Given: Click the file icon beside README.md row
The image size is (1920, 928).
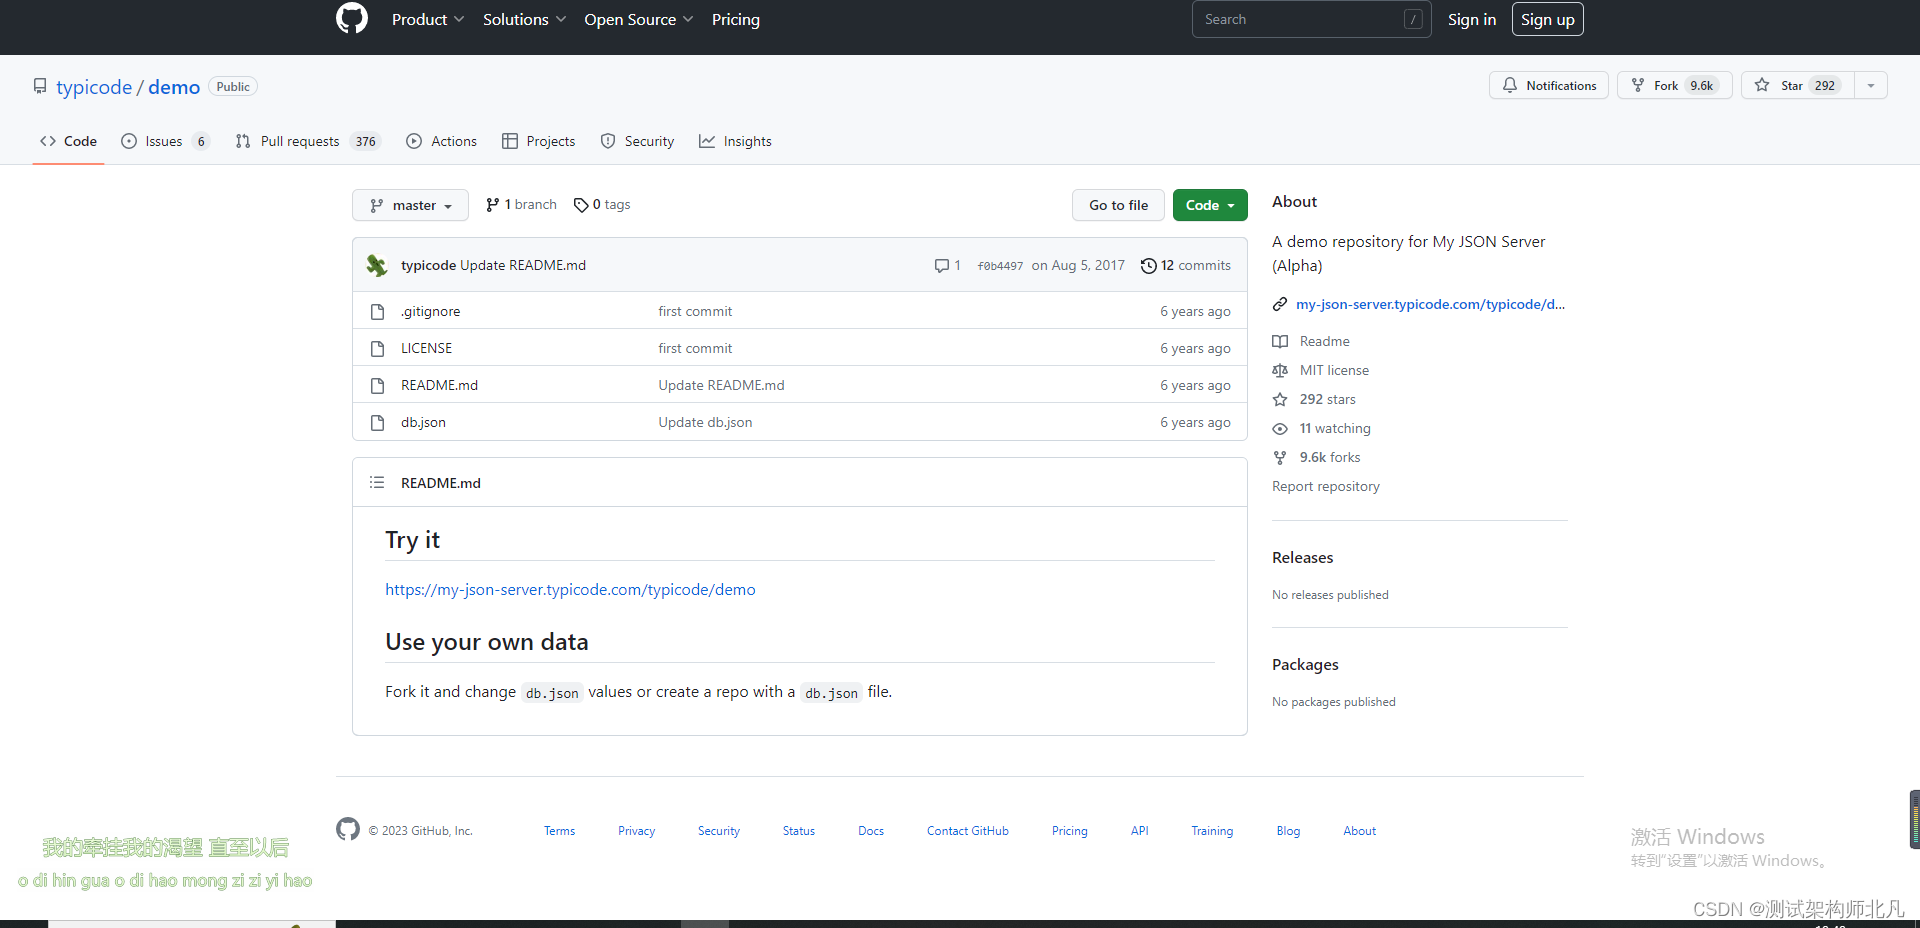Looking at the screenshot, I should [x=377, y=385].
